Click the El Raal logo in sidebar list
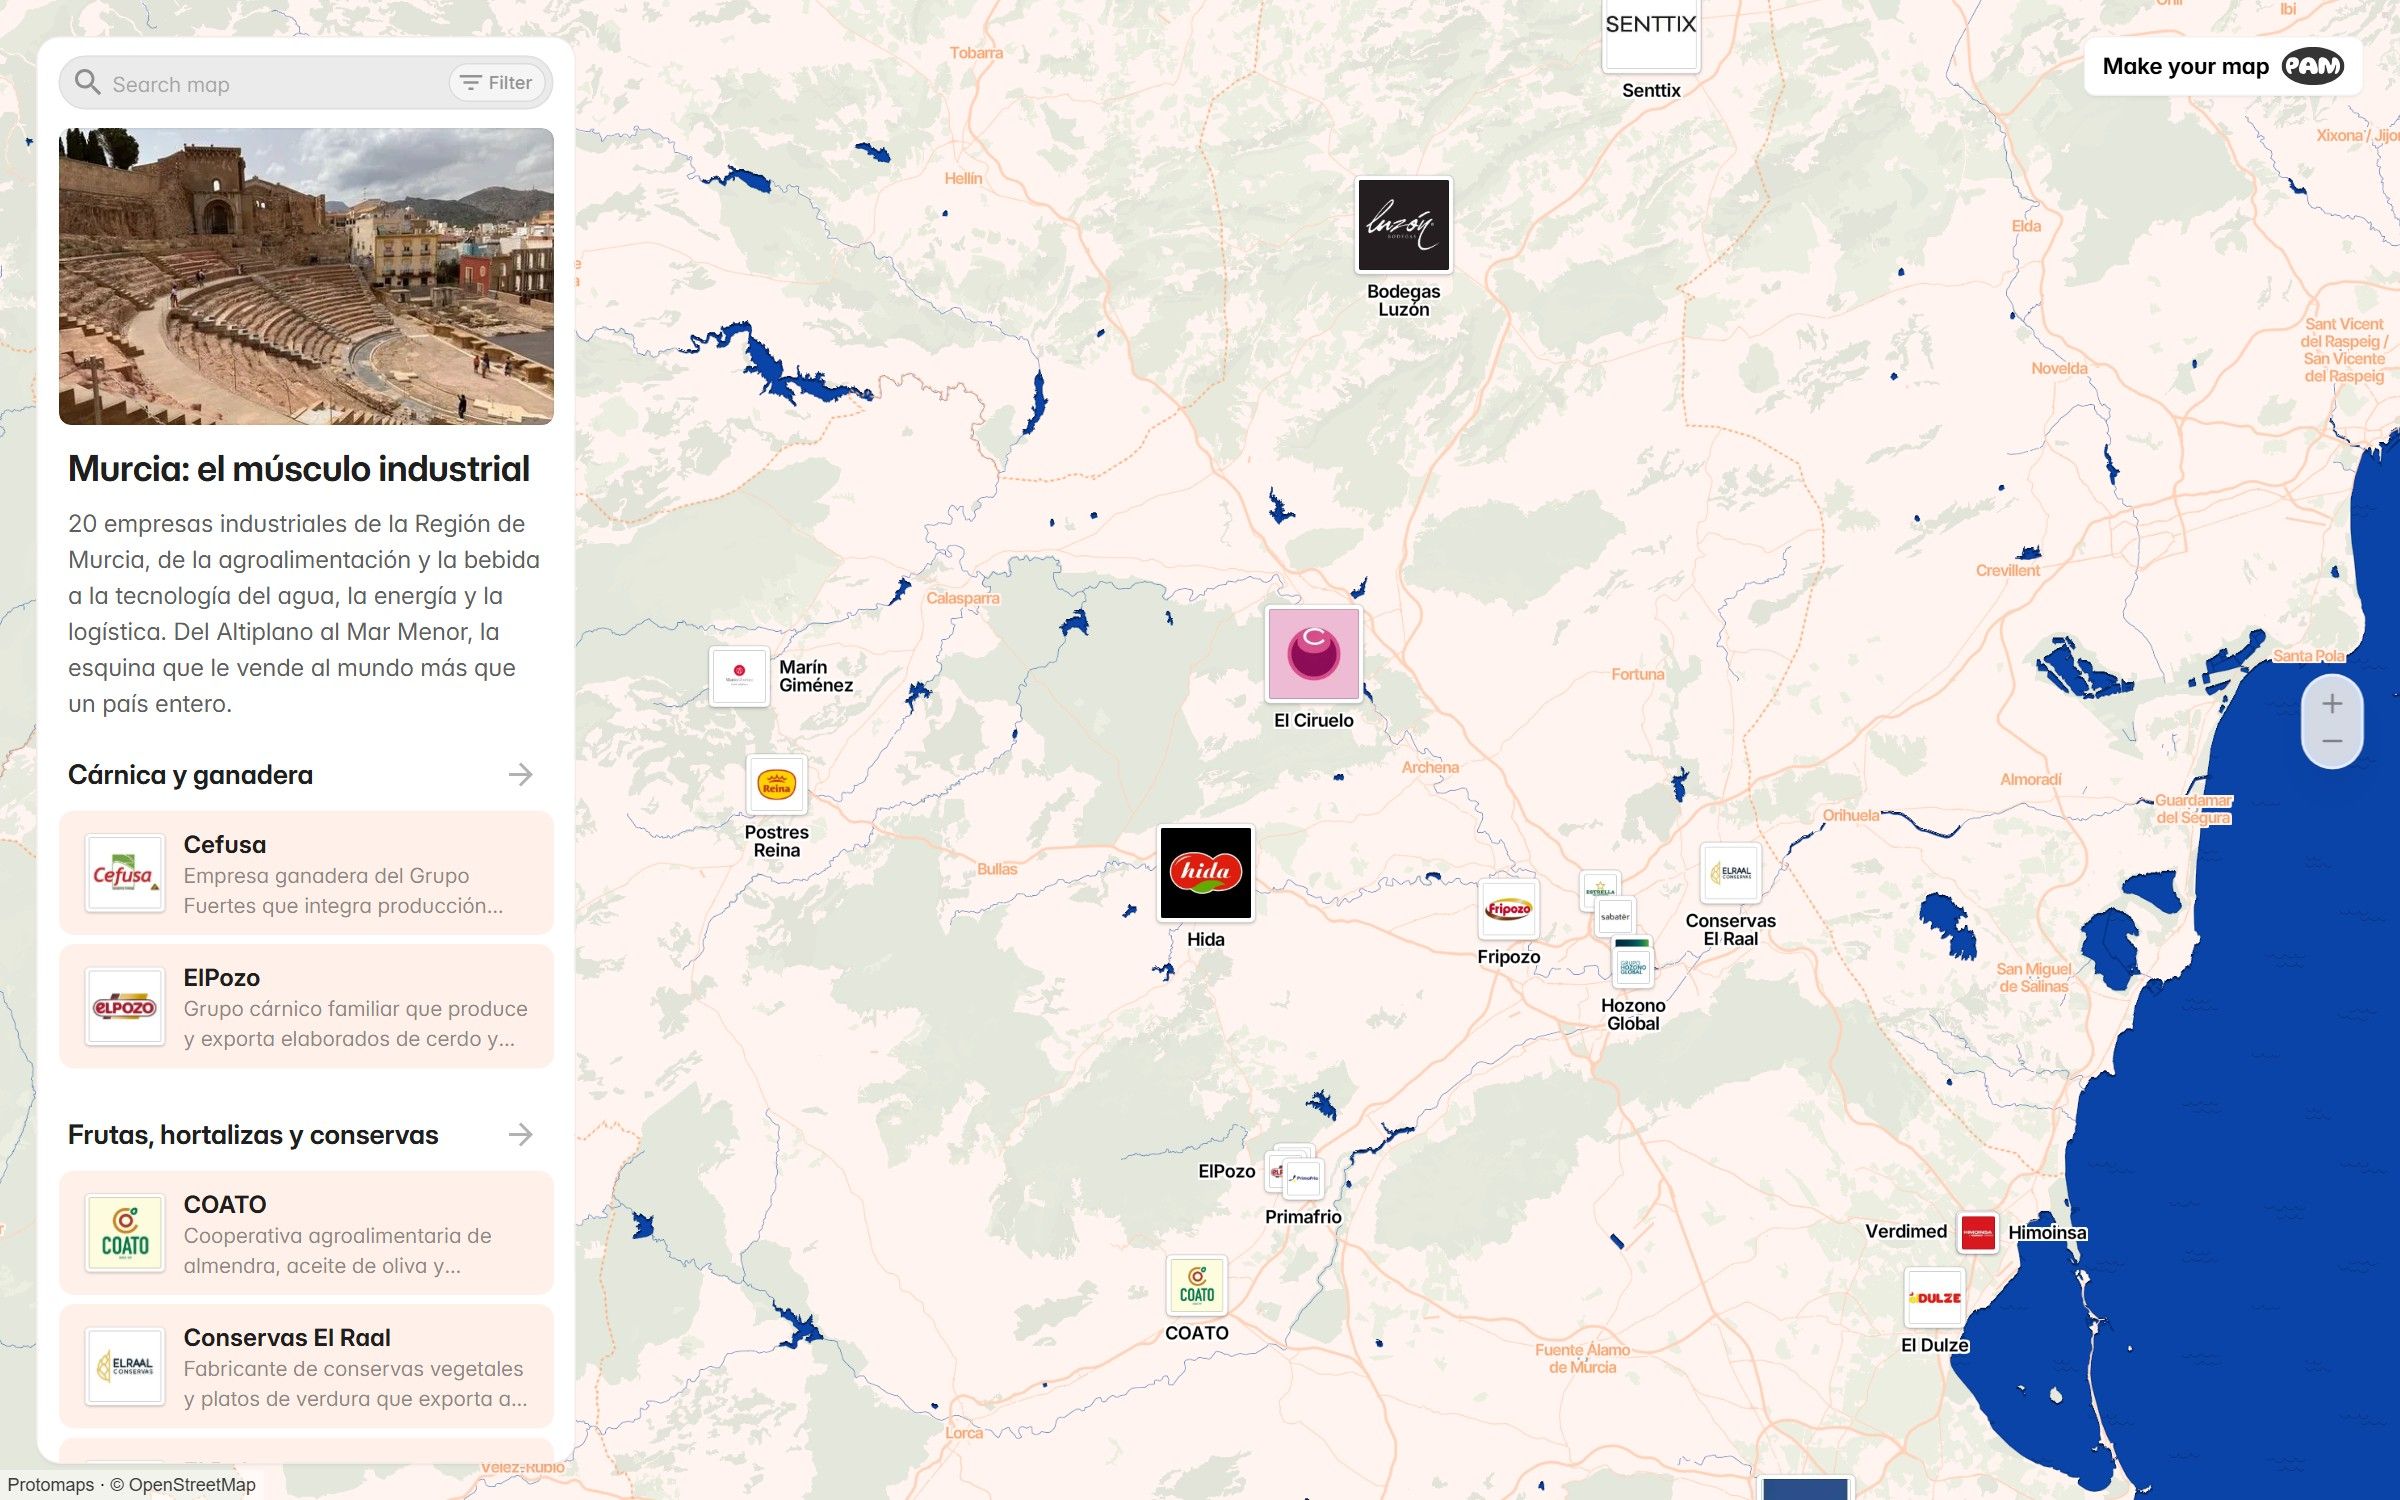This screenshot has width=2400, height=1500. pyautogui.click(x=124, y=1367)
